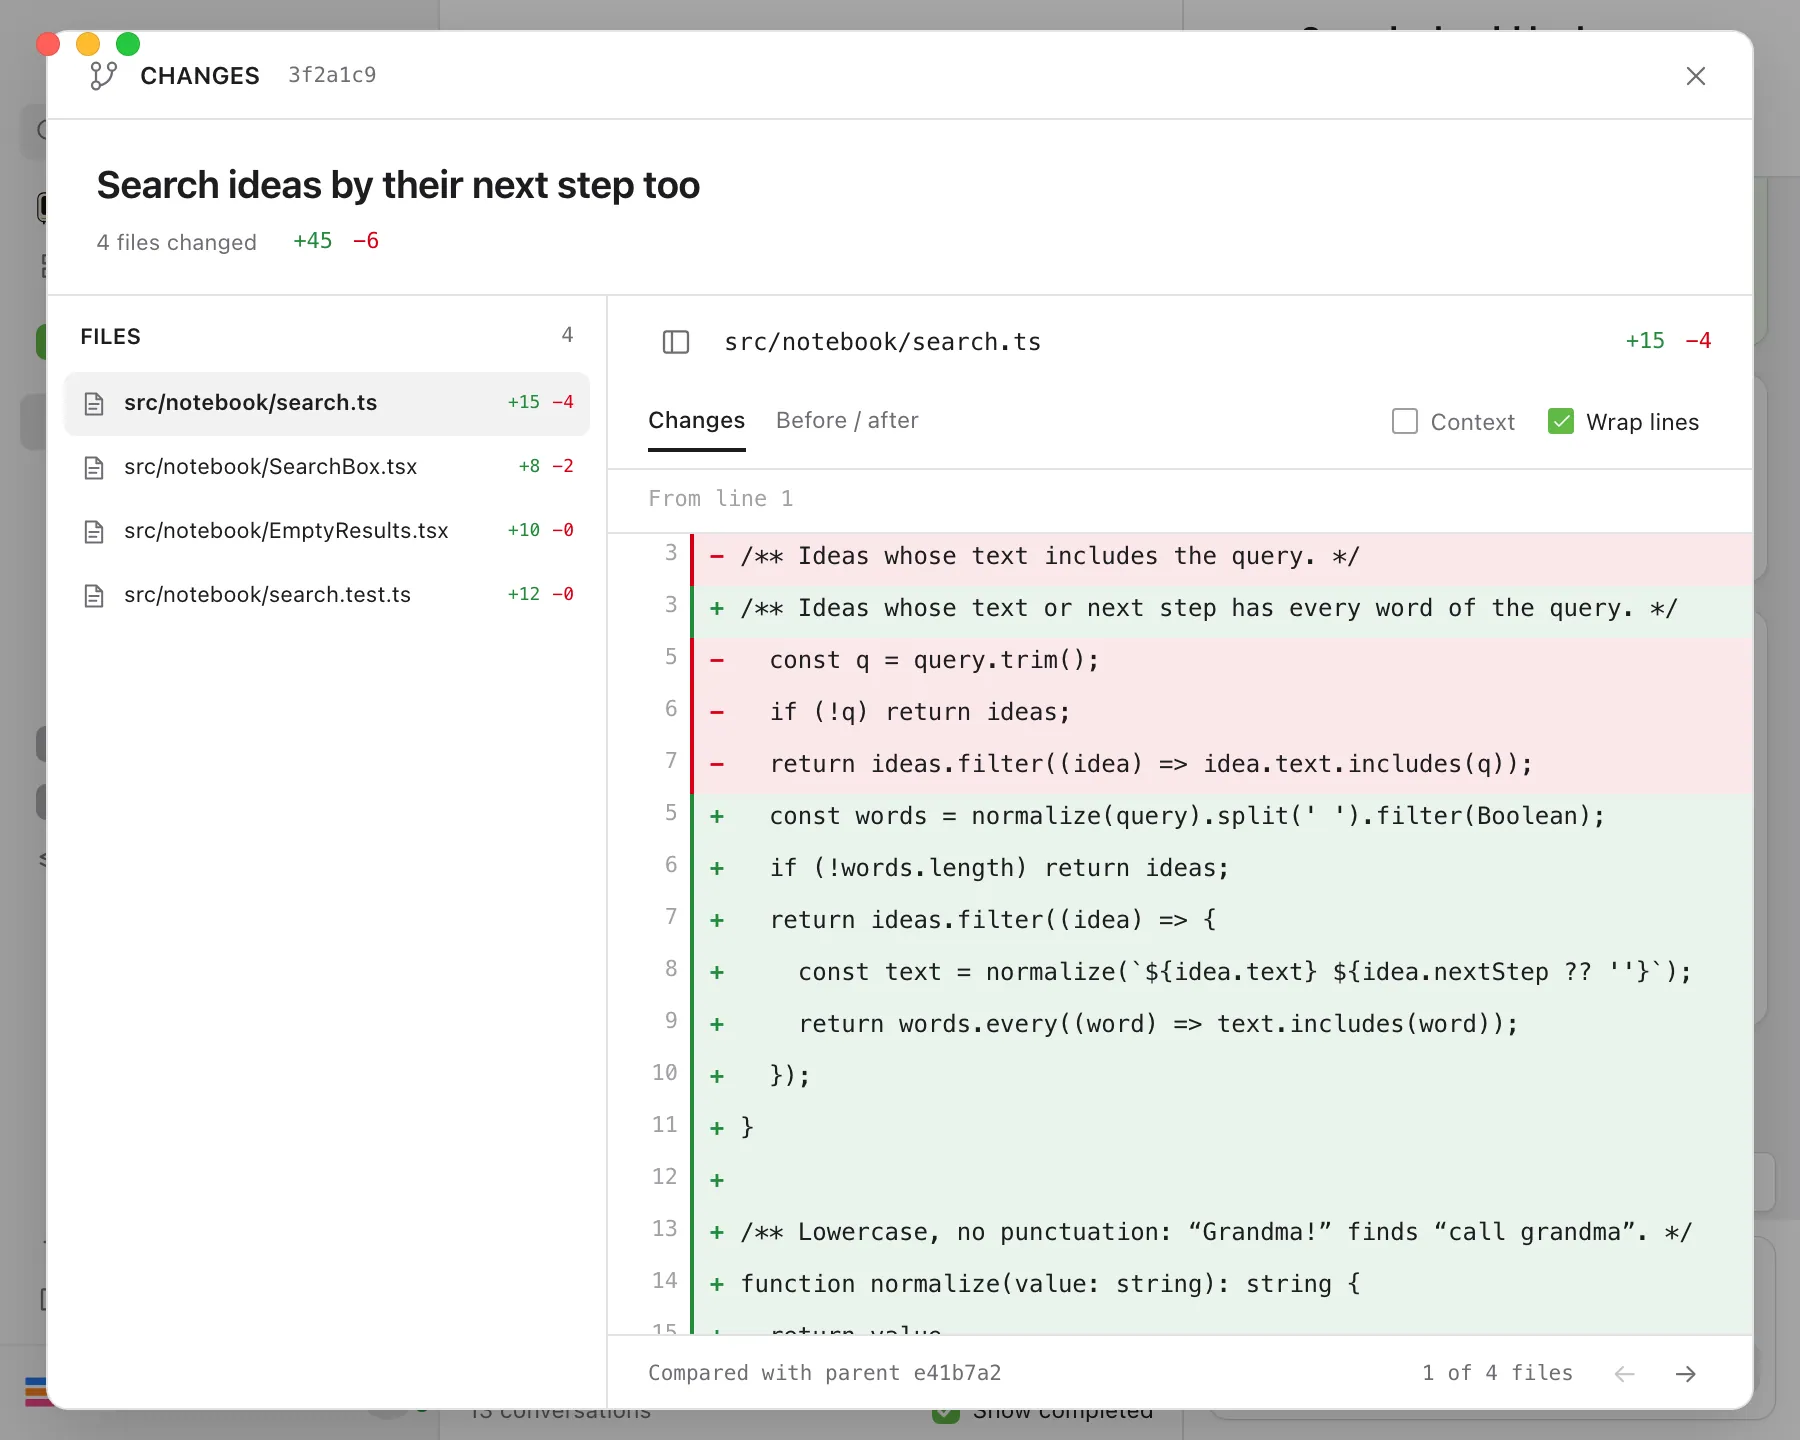This screenshot has height=1440, width=1800.
Task: Click the branch icon beside CHANGES
Action: click(x=103, y=76)
